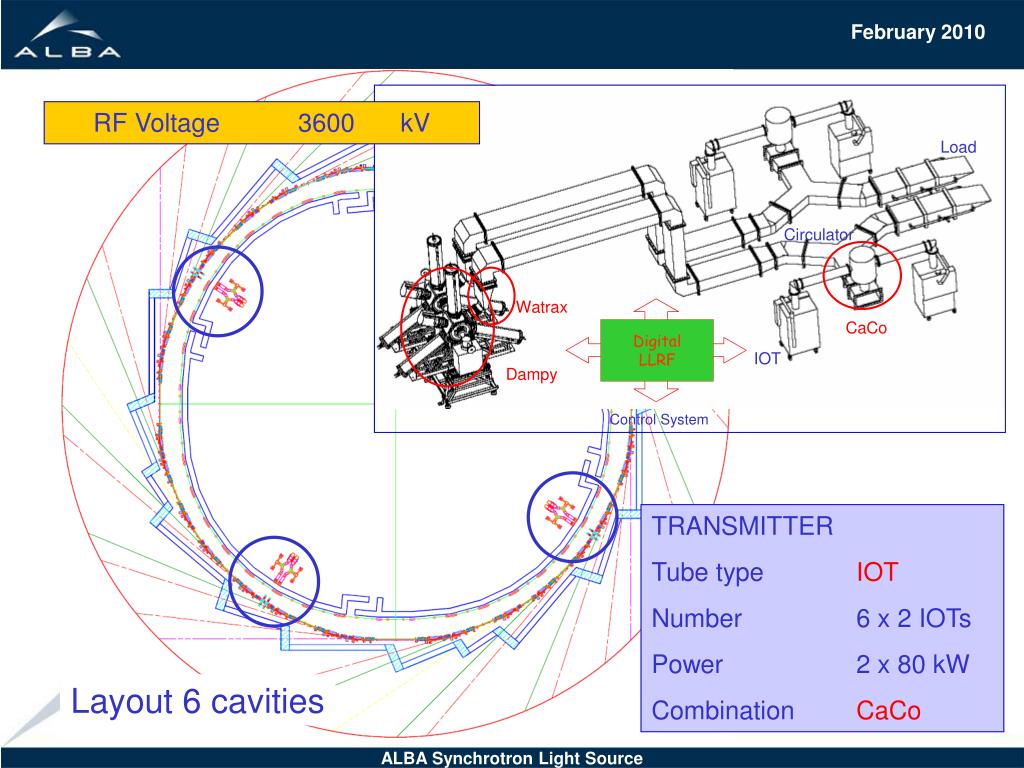
Task: Click the 'IOT' label beside the LLRF box
Action: pyautogui.click(x=767, y=359)
